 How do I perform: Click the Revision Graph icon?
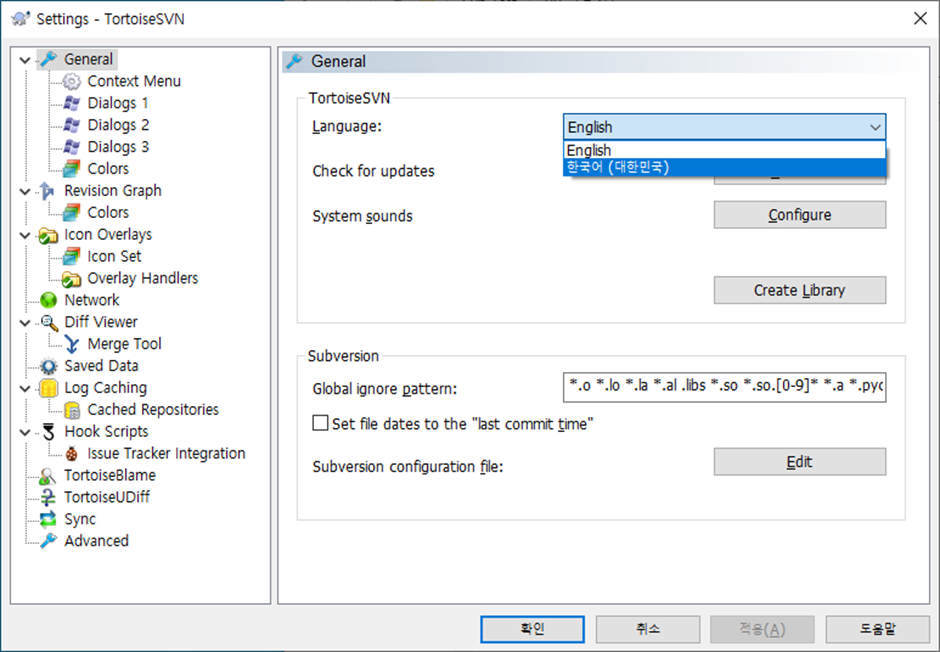(47, 191)
